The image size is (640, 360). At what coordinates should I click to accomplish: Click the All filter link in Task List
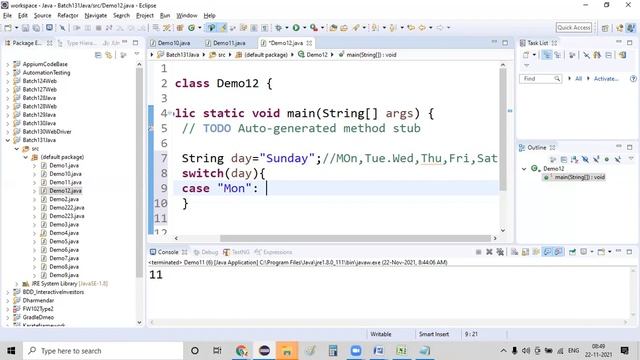579,78
